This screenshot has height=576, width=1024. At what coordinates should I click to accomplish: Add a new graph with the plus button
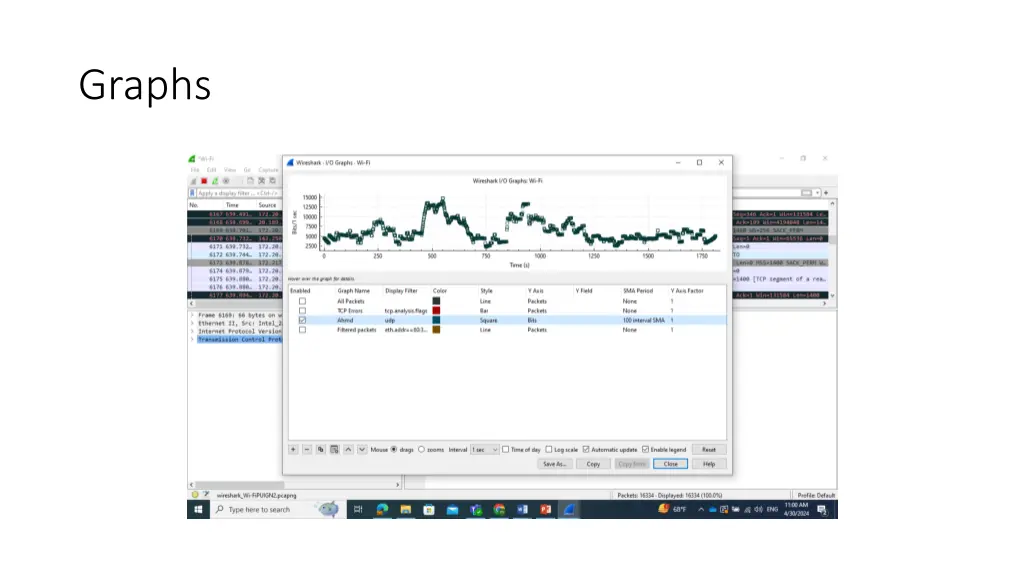tap(293, 449)
